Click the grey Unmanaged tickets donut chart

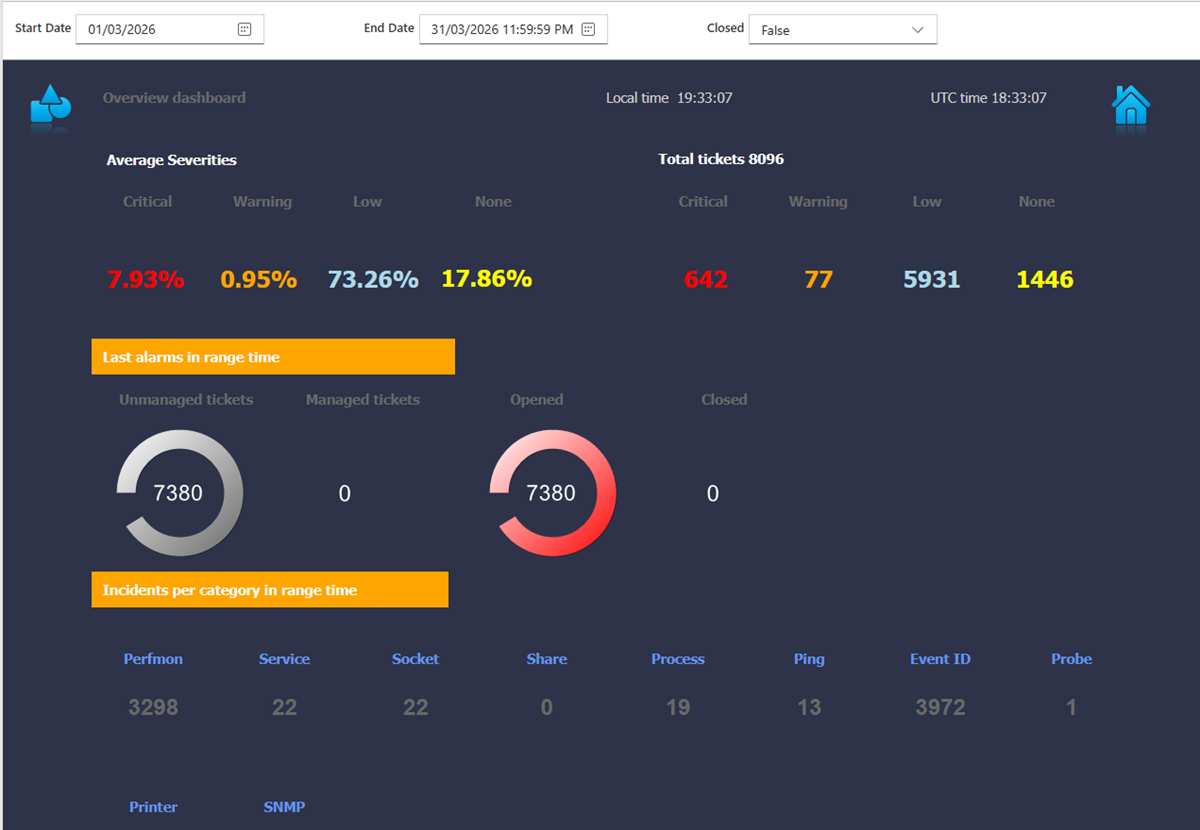[x=179, y=493]
